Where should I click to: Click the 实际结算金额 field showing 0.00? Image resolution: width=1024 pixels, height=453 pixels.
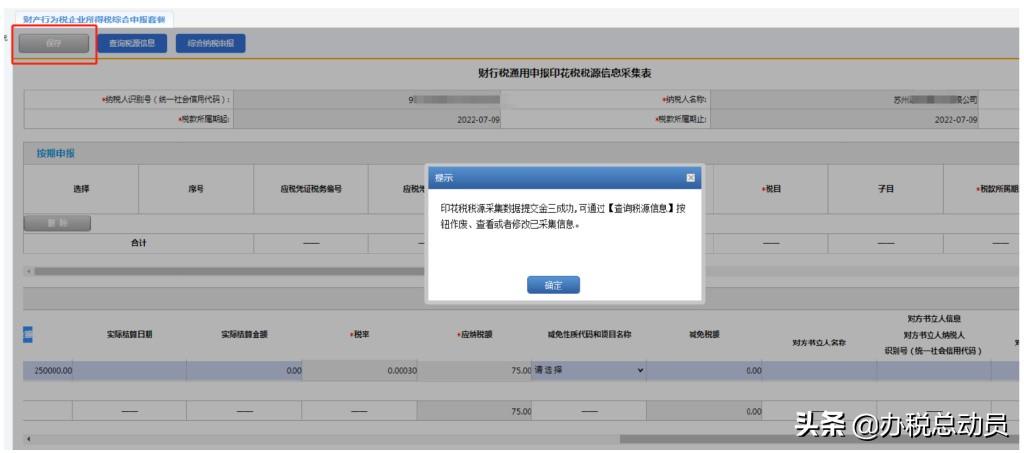tap(244, 371)
